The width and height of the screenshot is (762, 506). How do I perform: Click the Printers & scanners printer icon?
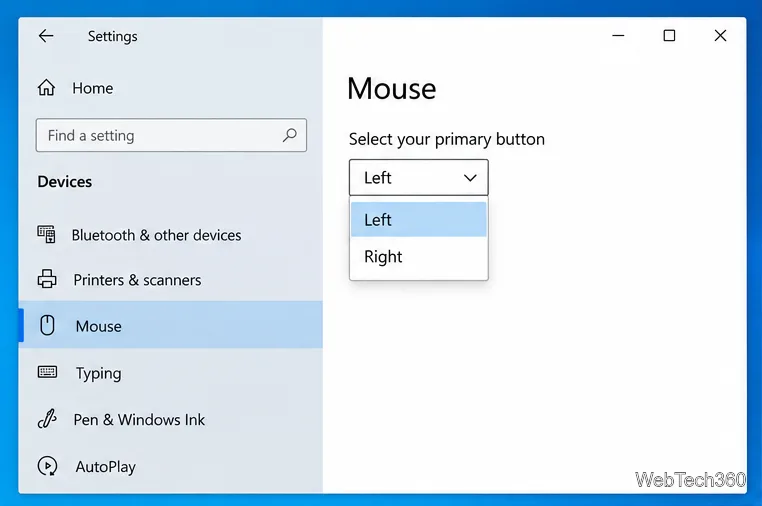click(47, 279)
